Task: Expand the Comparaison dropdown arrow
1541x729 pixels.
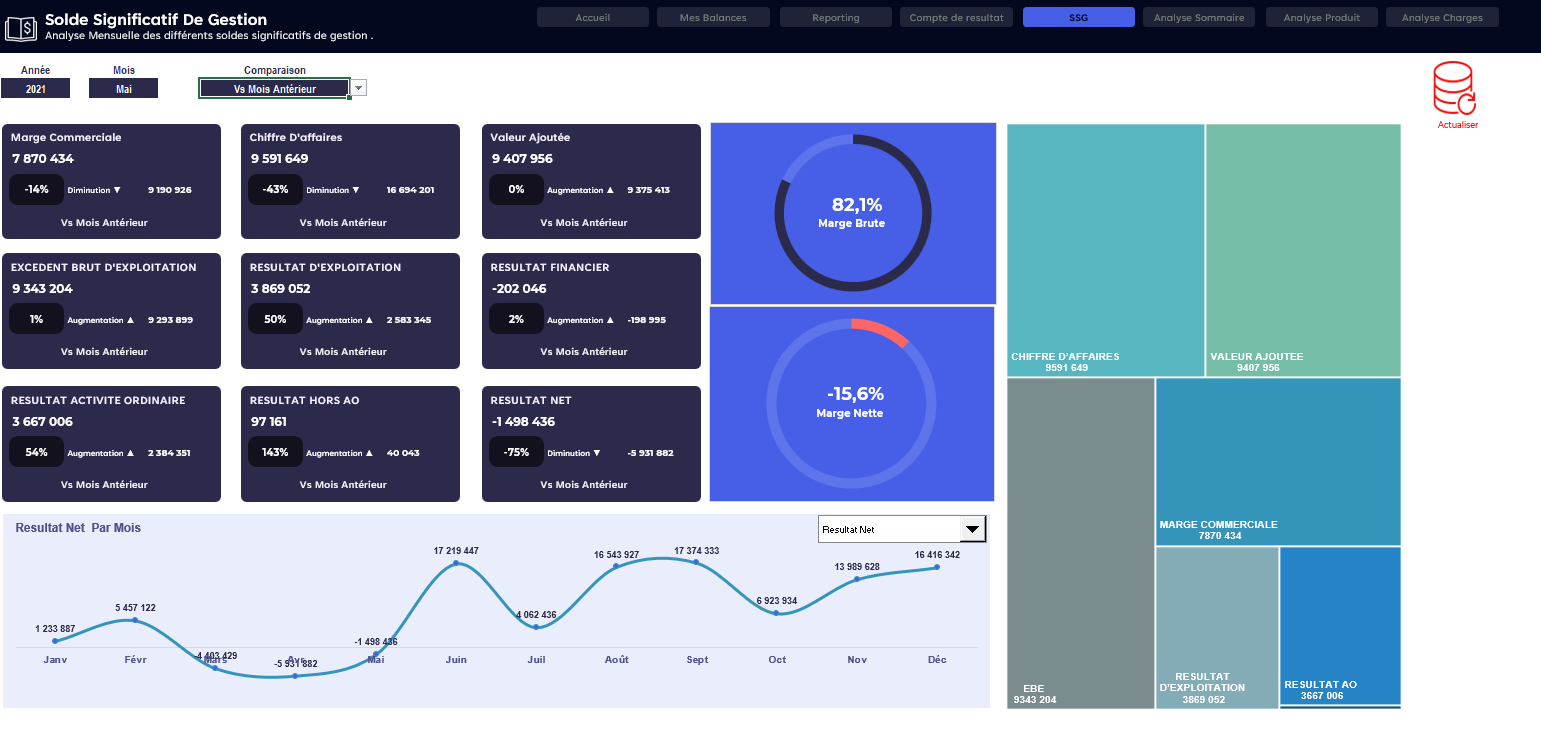Action: click(x=359, y=88)
